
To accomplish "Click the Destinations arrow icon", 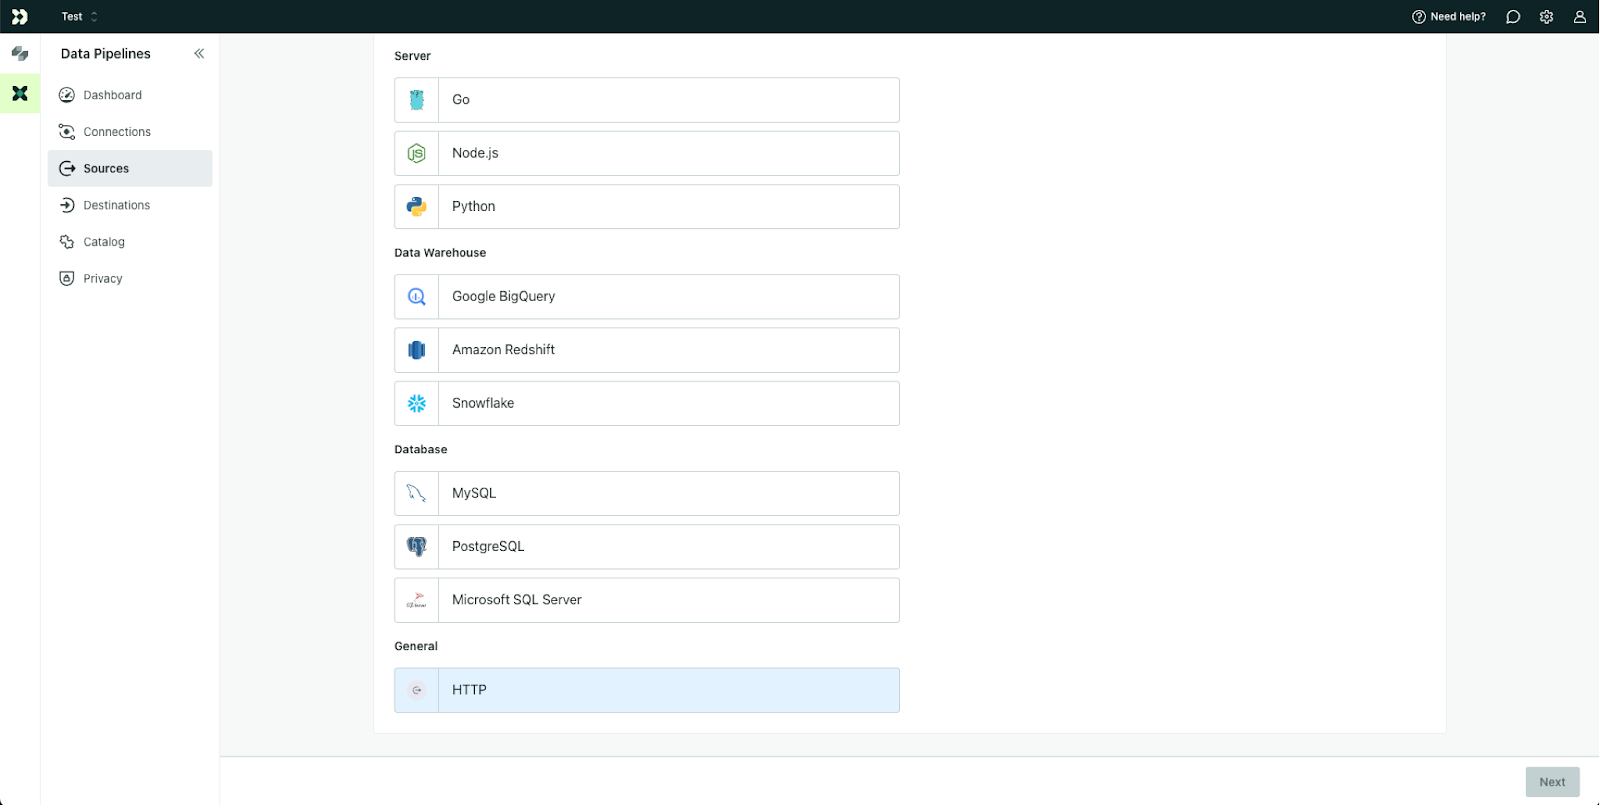I will pyautogui.click(x=67, y=205).
